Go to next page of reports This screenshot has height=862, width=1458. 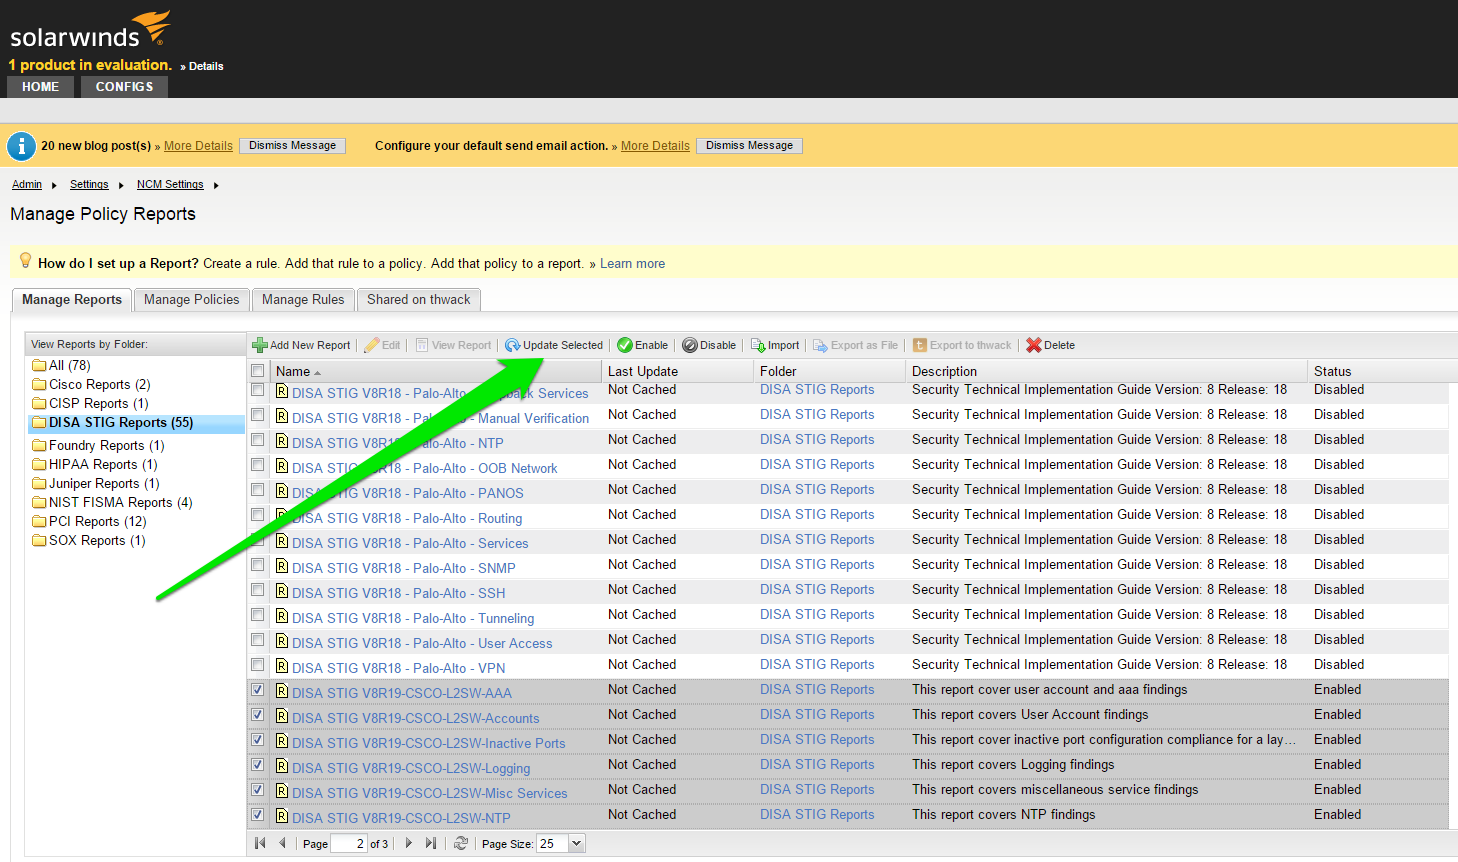(x=408, y=843)
